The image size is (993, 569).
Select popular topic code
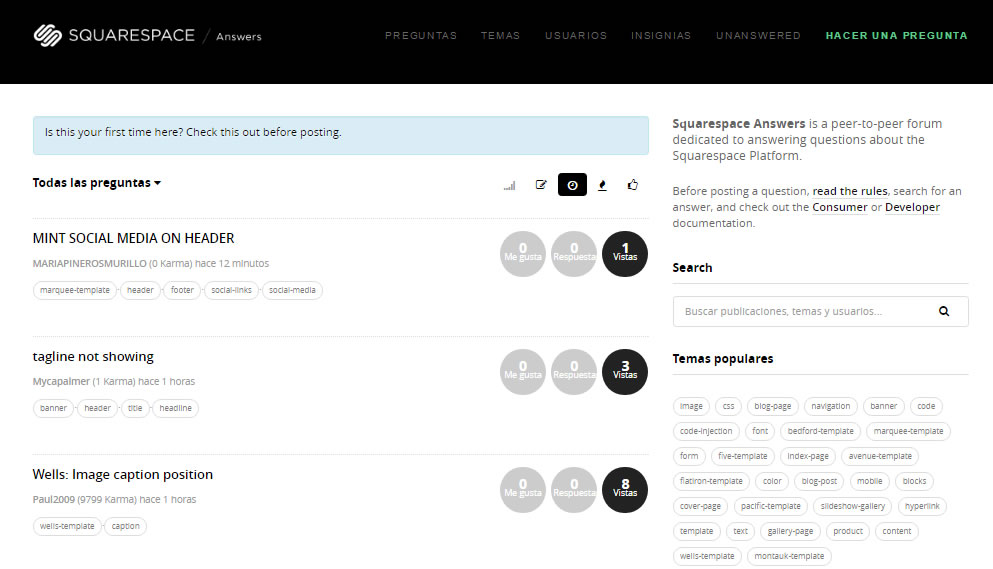click(926, 406)
